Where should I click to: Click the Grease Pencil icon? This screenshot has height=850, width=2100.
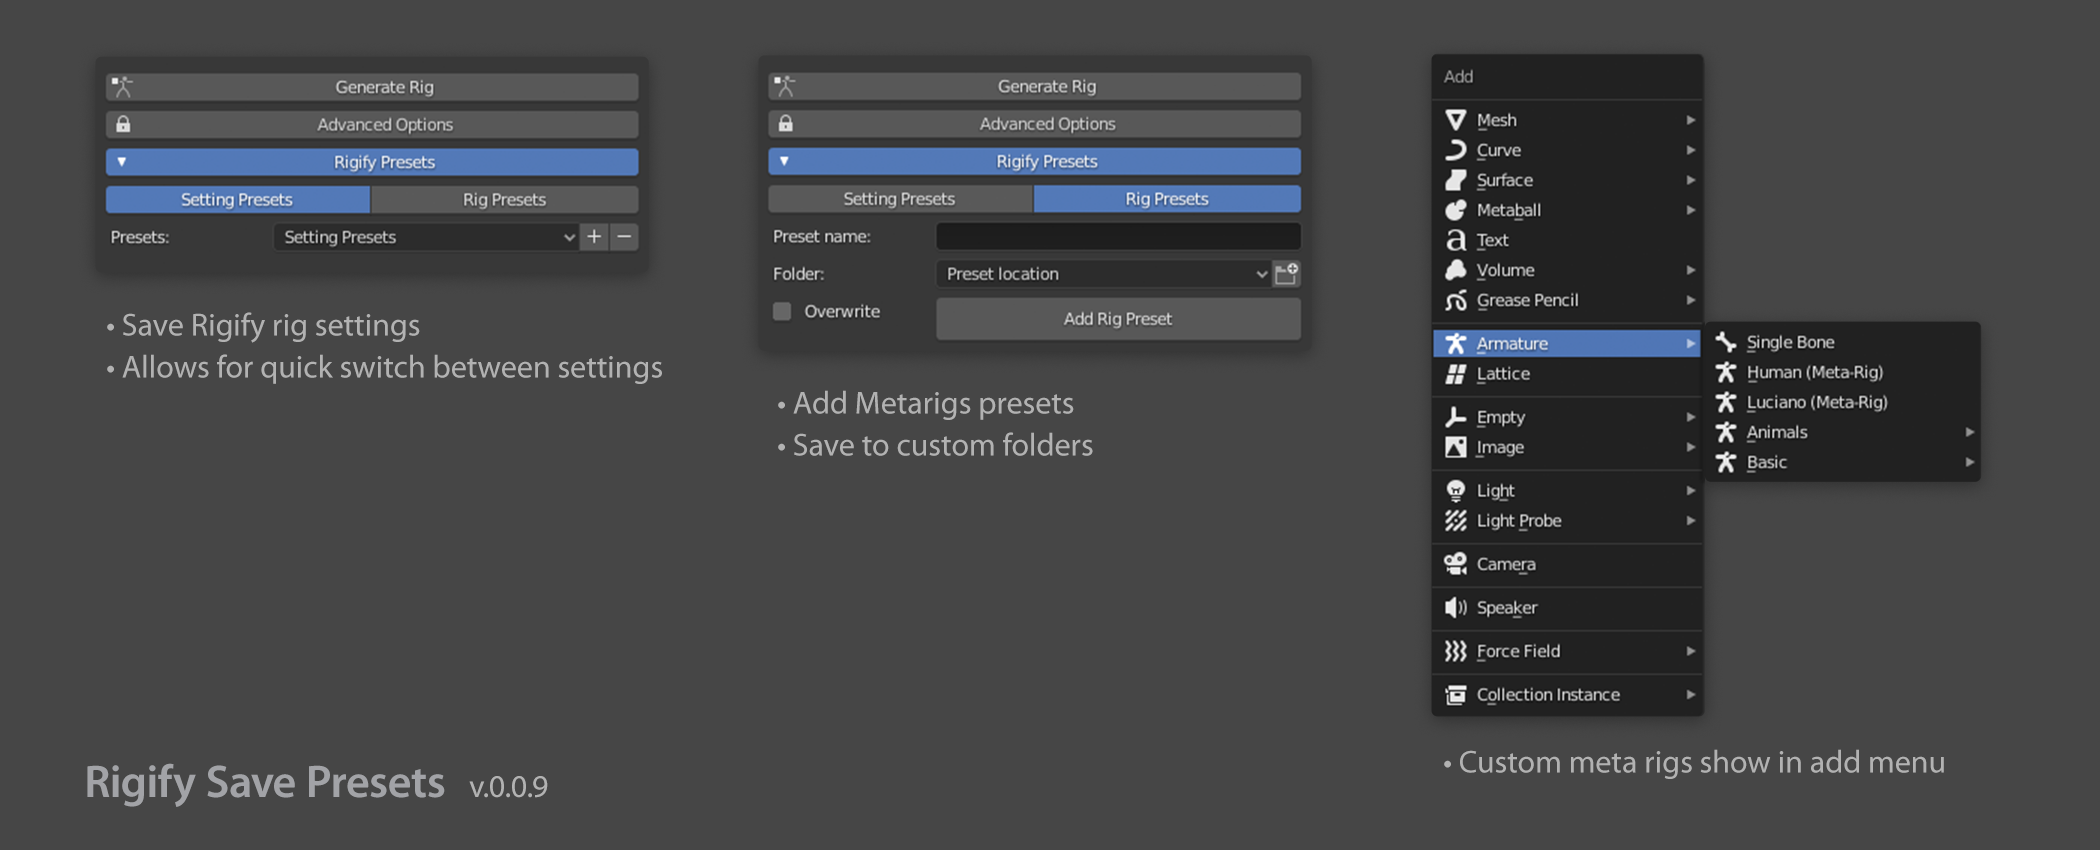[x=1456, y=300]
